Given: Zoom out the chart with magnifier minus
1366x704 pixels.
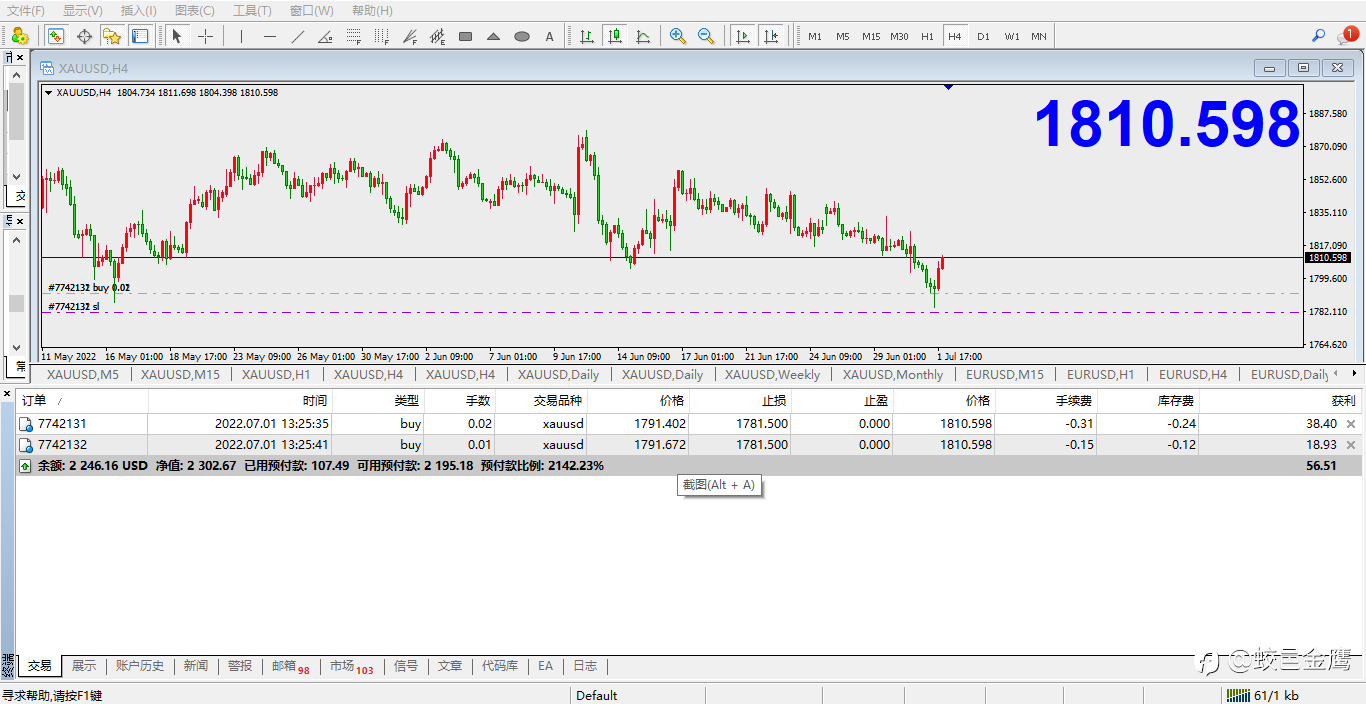Looking at the screenshot, I should tap(706, 36).
